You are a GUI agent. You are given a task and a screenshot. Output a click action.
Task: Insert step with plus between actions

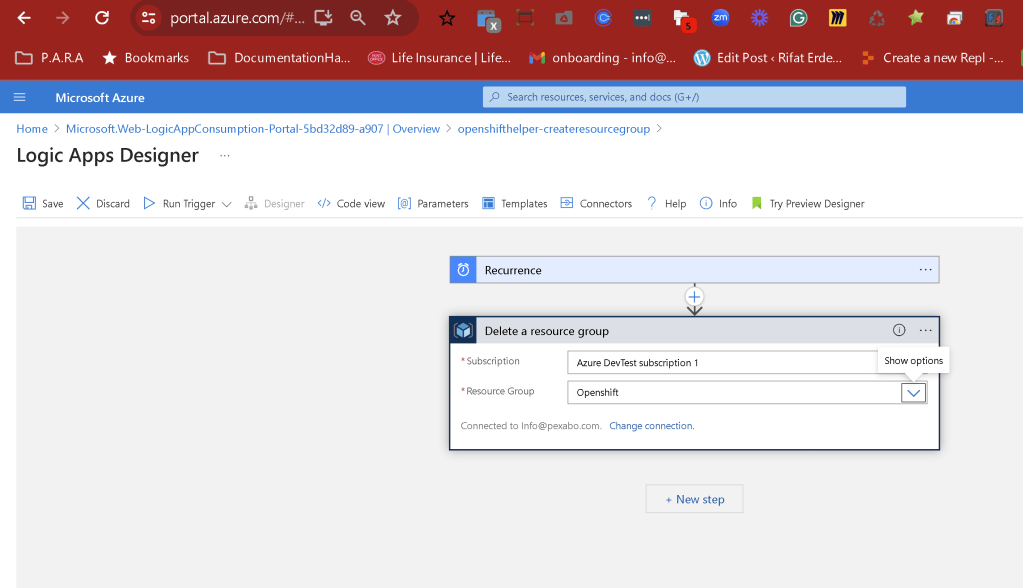694,297
